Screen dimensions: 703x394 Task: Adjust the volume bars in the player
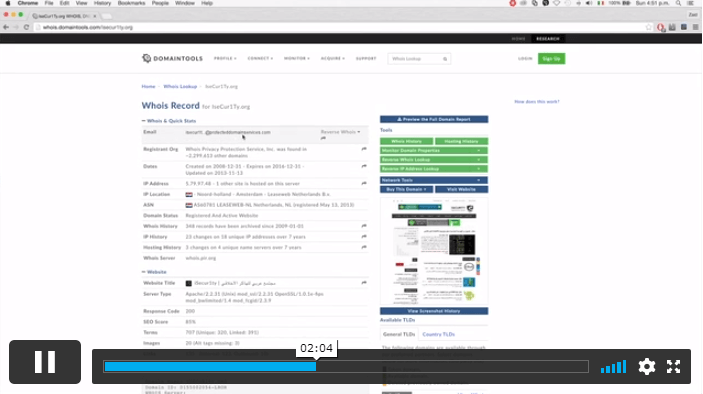coord(613,367)
